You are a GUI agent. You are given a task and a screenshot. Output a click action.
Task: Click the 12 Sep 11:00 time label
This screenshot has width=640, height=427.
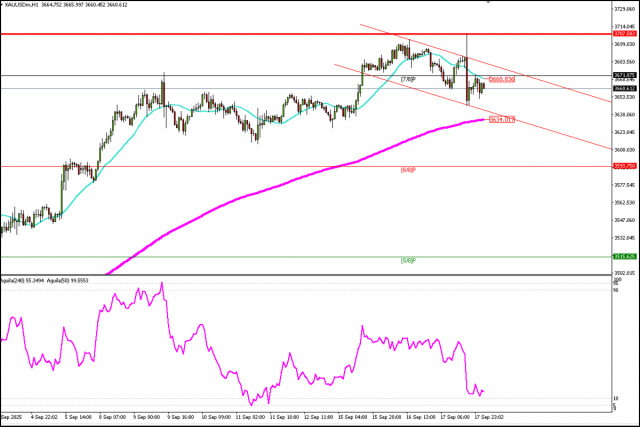(319, 417)
